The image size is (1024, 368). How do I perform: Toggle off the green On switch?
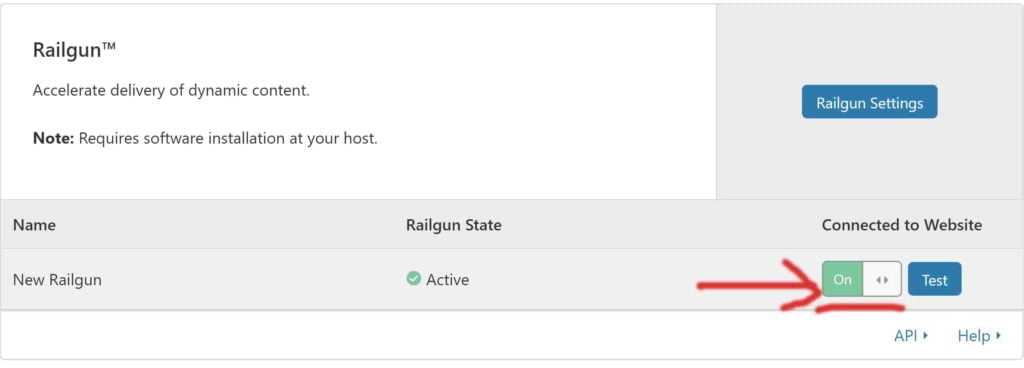point(842,279)
